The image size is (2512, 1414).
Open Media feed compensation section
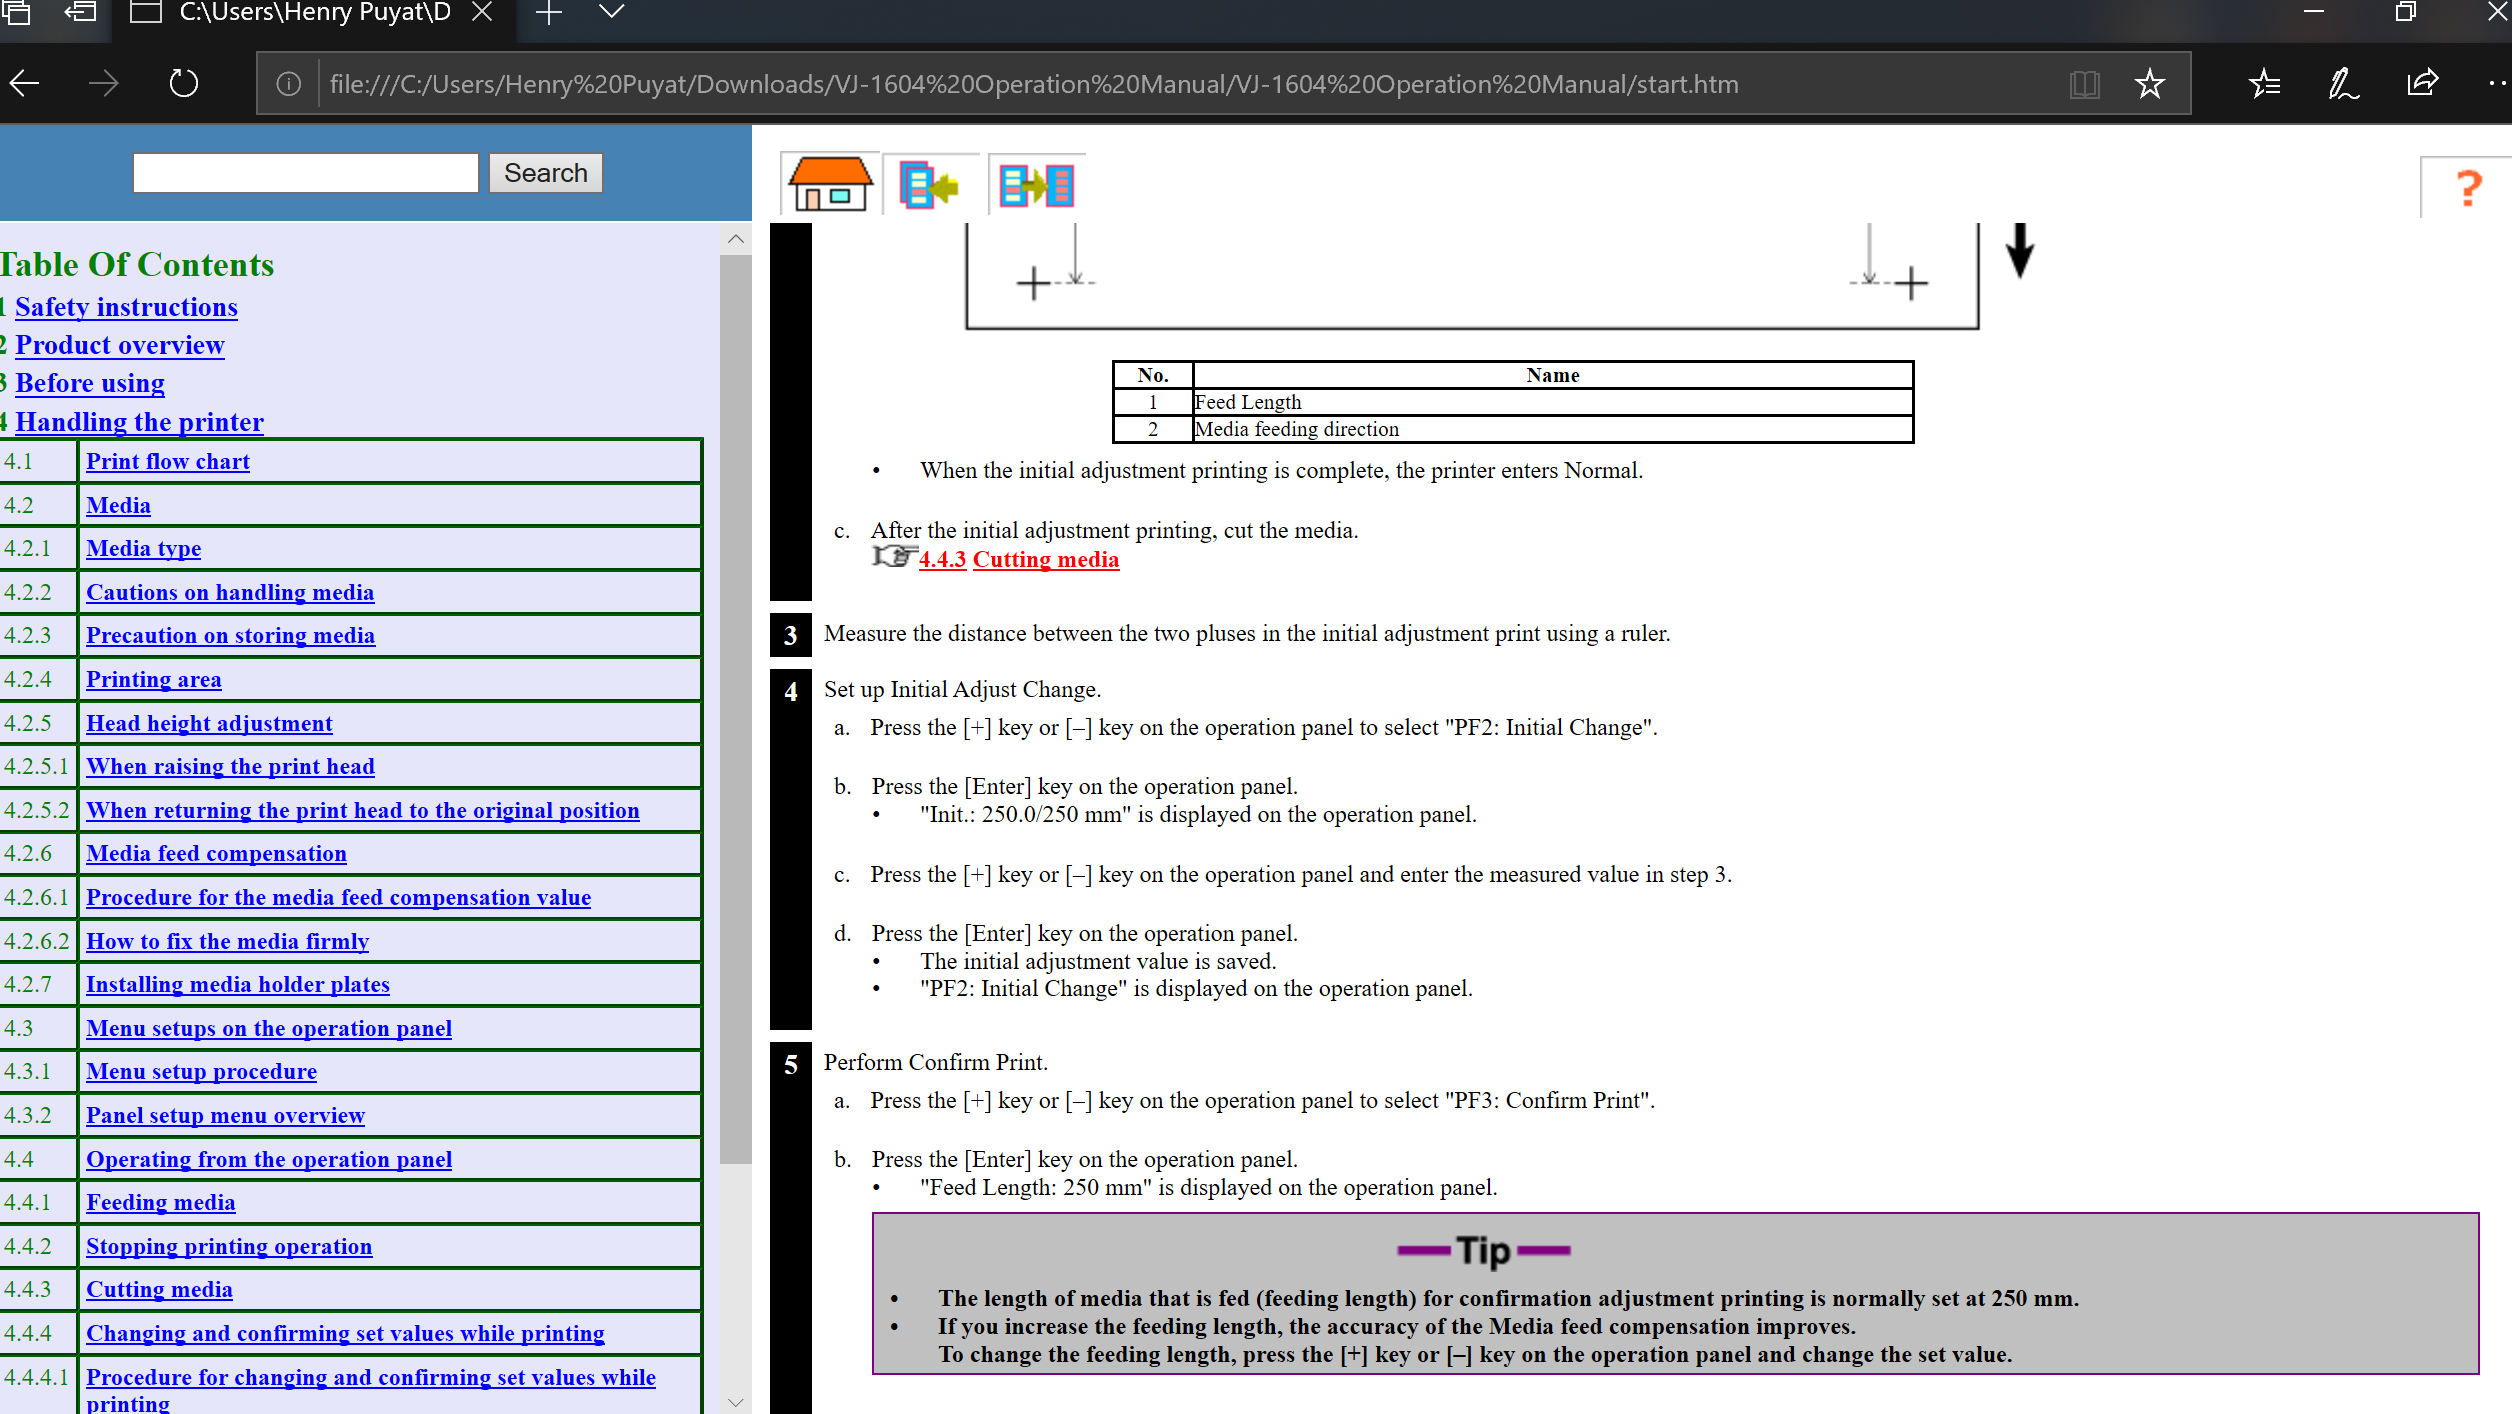tap(216, 854)
